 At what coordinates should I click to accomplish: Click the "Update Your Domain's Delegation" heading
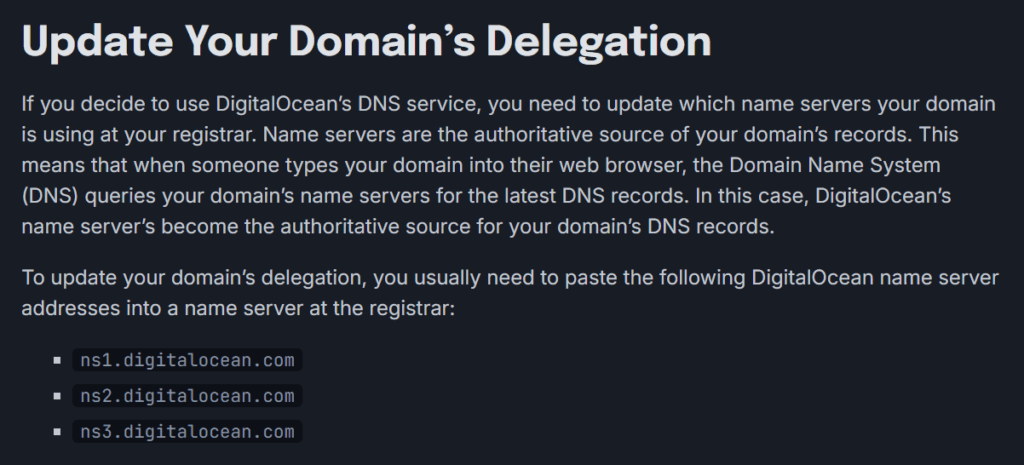366,42
